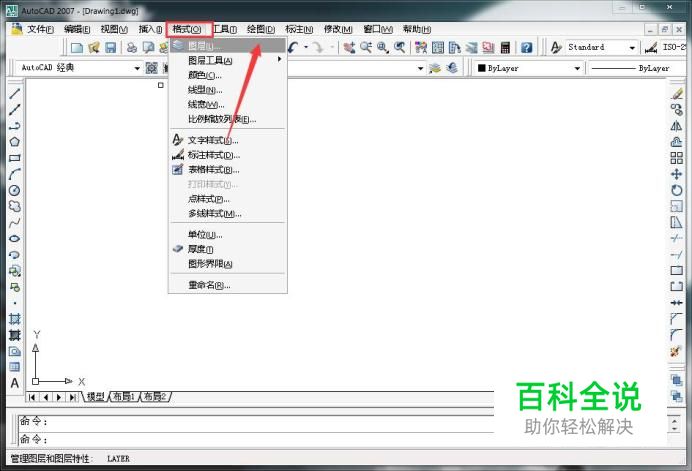Expand the 图层工具 submenu arrow

[x=279, y=59]
